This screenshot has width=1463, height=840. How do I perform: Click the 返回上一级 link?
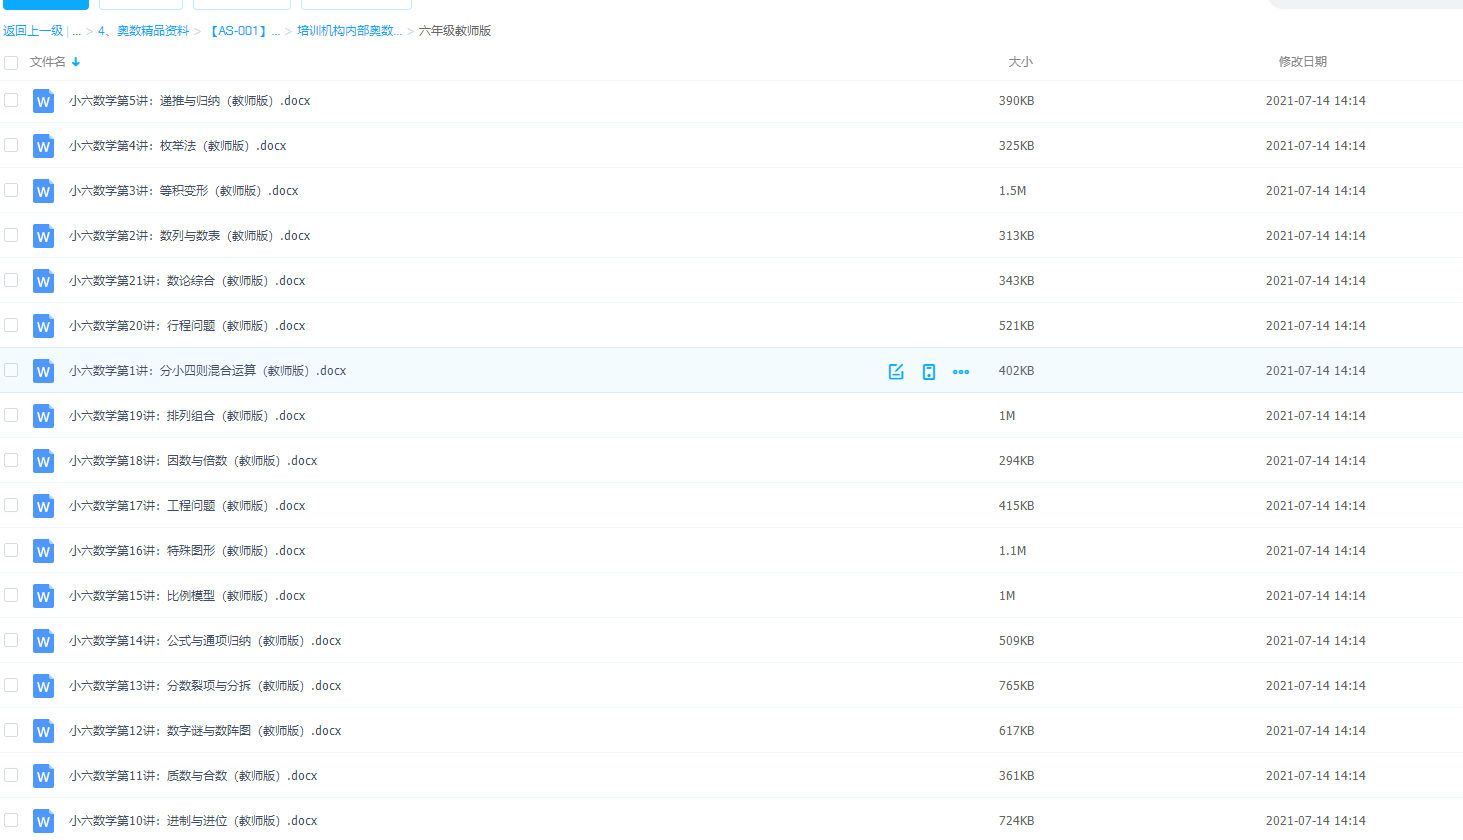(33, 31)
